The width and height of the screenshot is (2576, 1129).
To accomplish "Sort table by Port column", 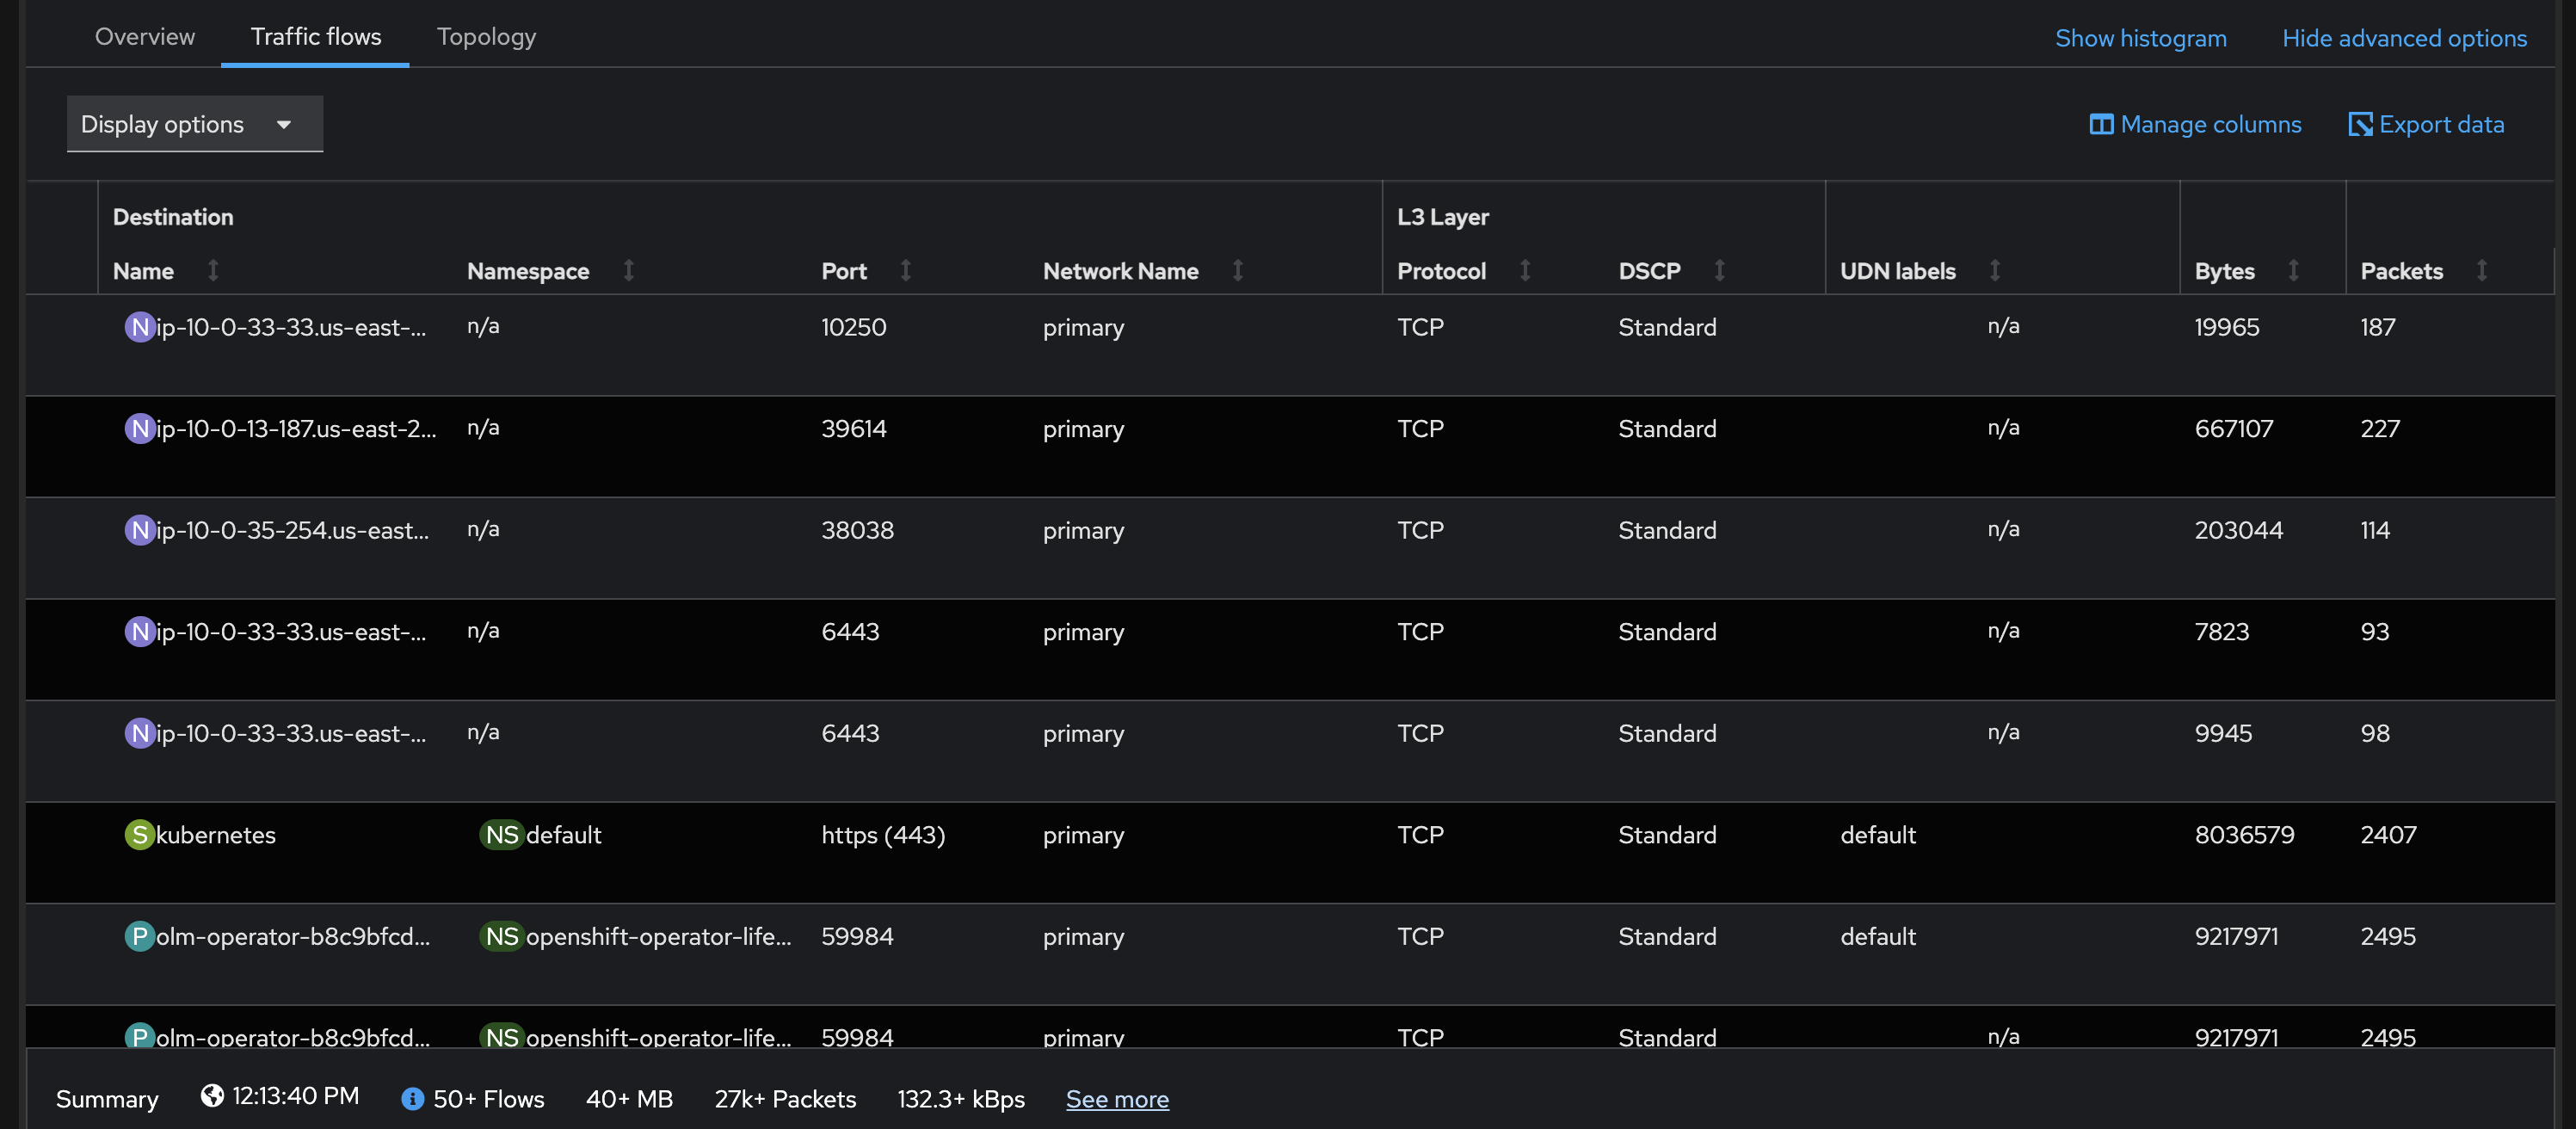I will point(905,270).
